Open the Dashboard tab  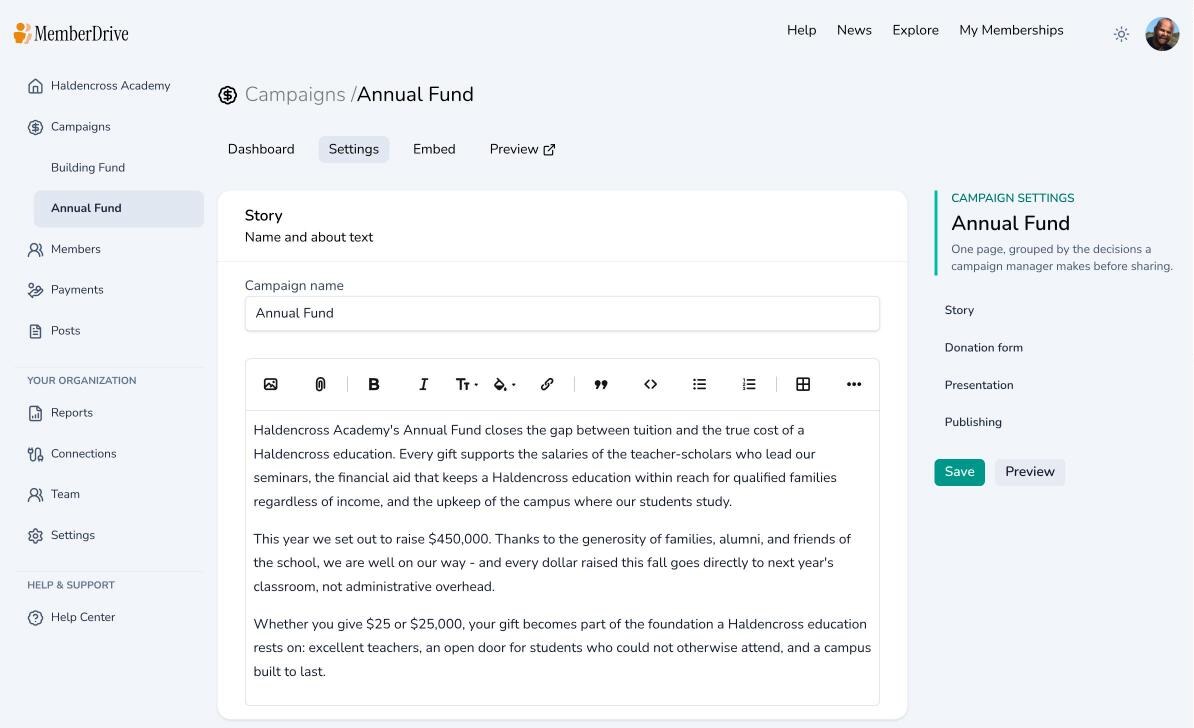[261, 149]
